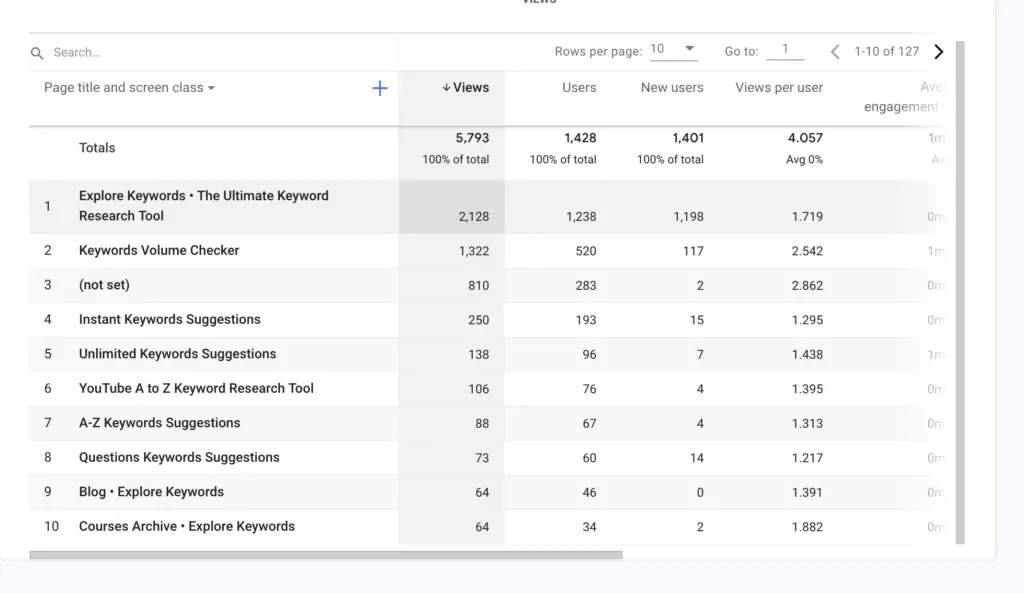Select A-Z Keywords Suggestions row title
Image resolution: width=1024 pixels, height=593 pixels.
pyautogui.click(x=159, y=423)
